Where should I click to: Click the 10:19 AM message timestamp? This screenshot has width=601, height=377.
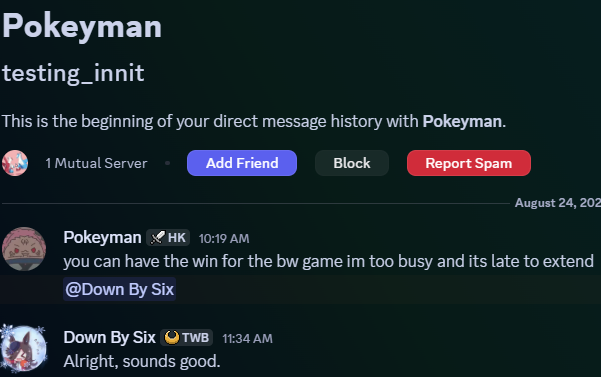click(224, 239)
